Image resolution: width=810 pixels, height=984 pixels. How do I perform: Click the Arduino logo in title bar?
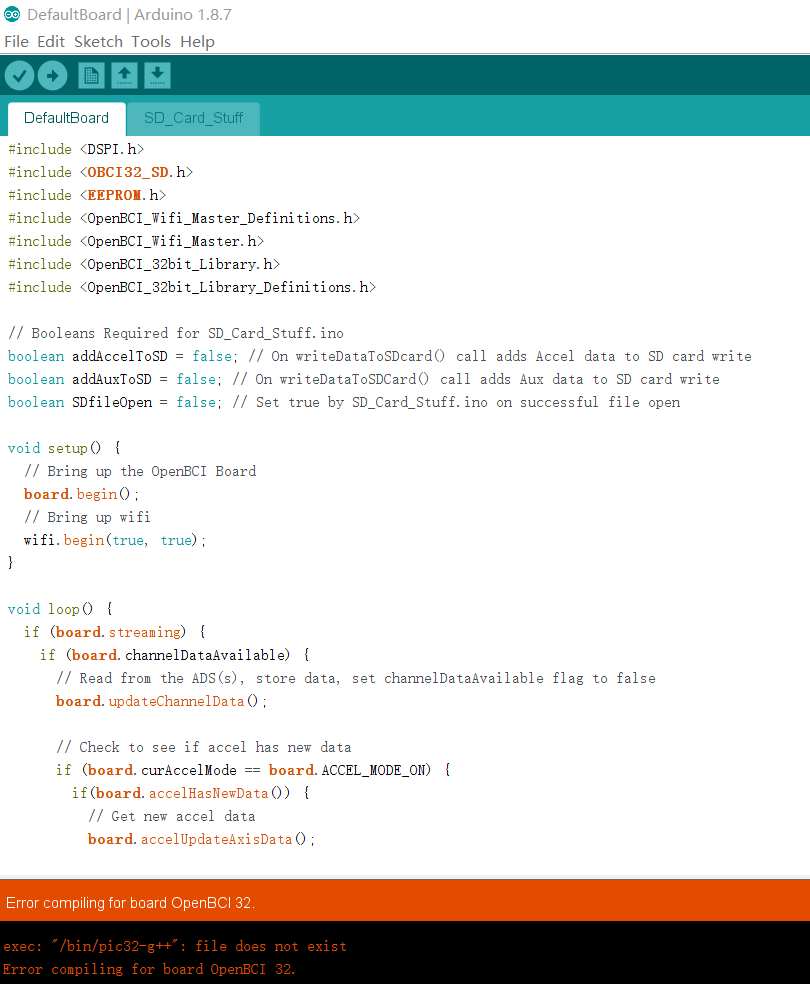pyautogui.click(x=12, y=14)
